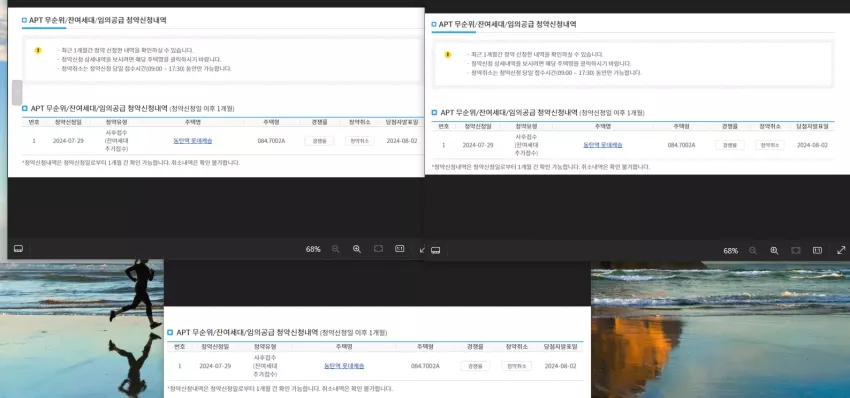Show actual size 1:1 in left viewer
Screen dimensions: 850x398
tap(400, 248)
